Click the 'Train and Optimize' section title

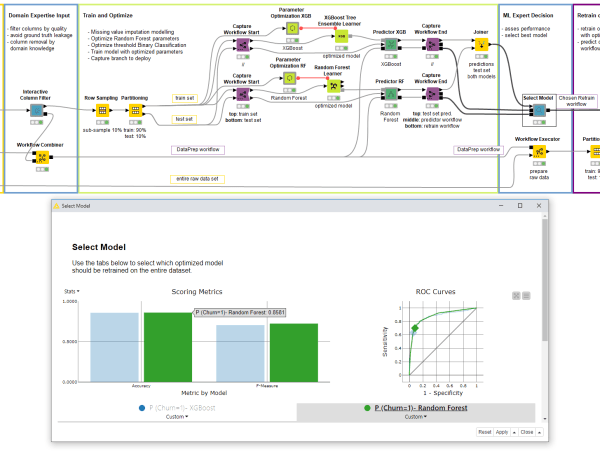pyautogui.click(x=108, y=16)
